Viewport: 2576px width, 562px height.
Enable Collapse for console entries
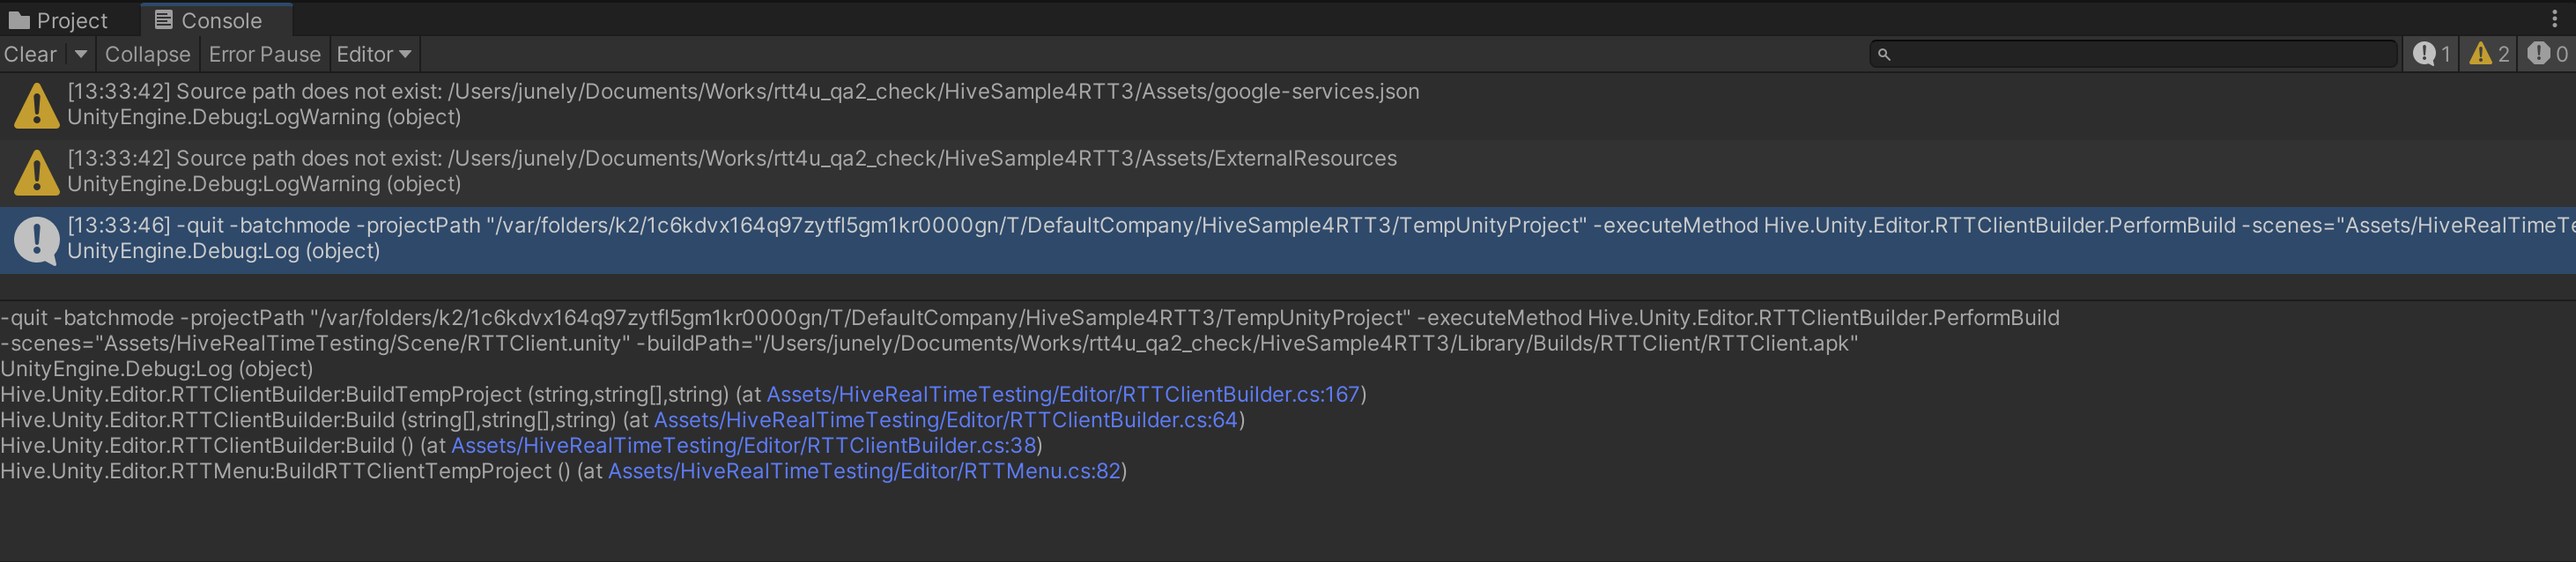147,54
